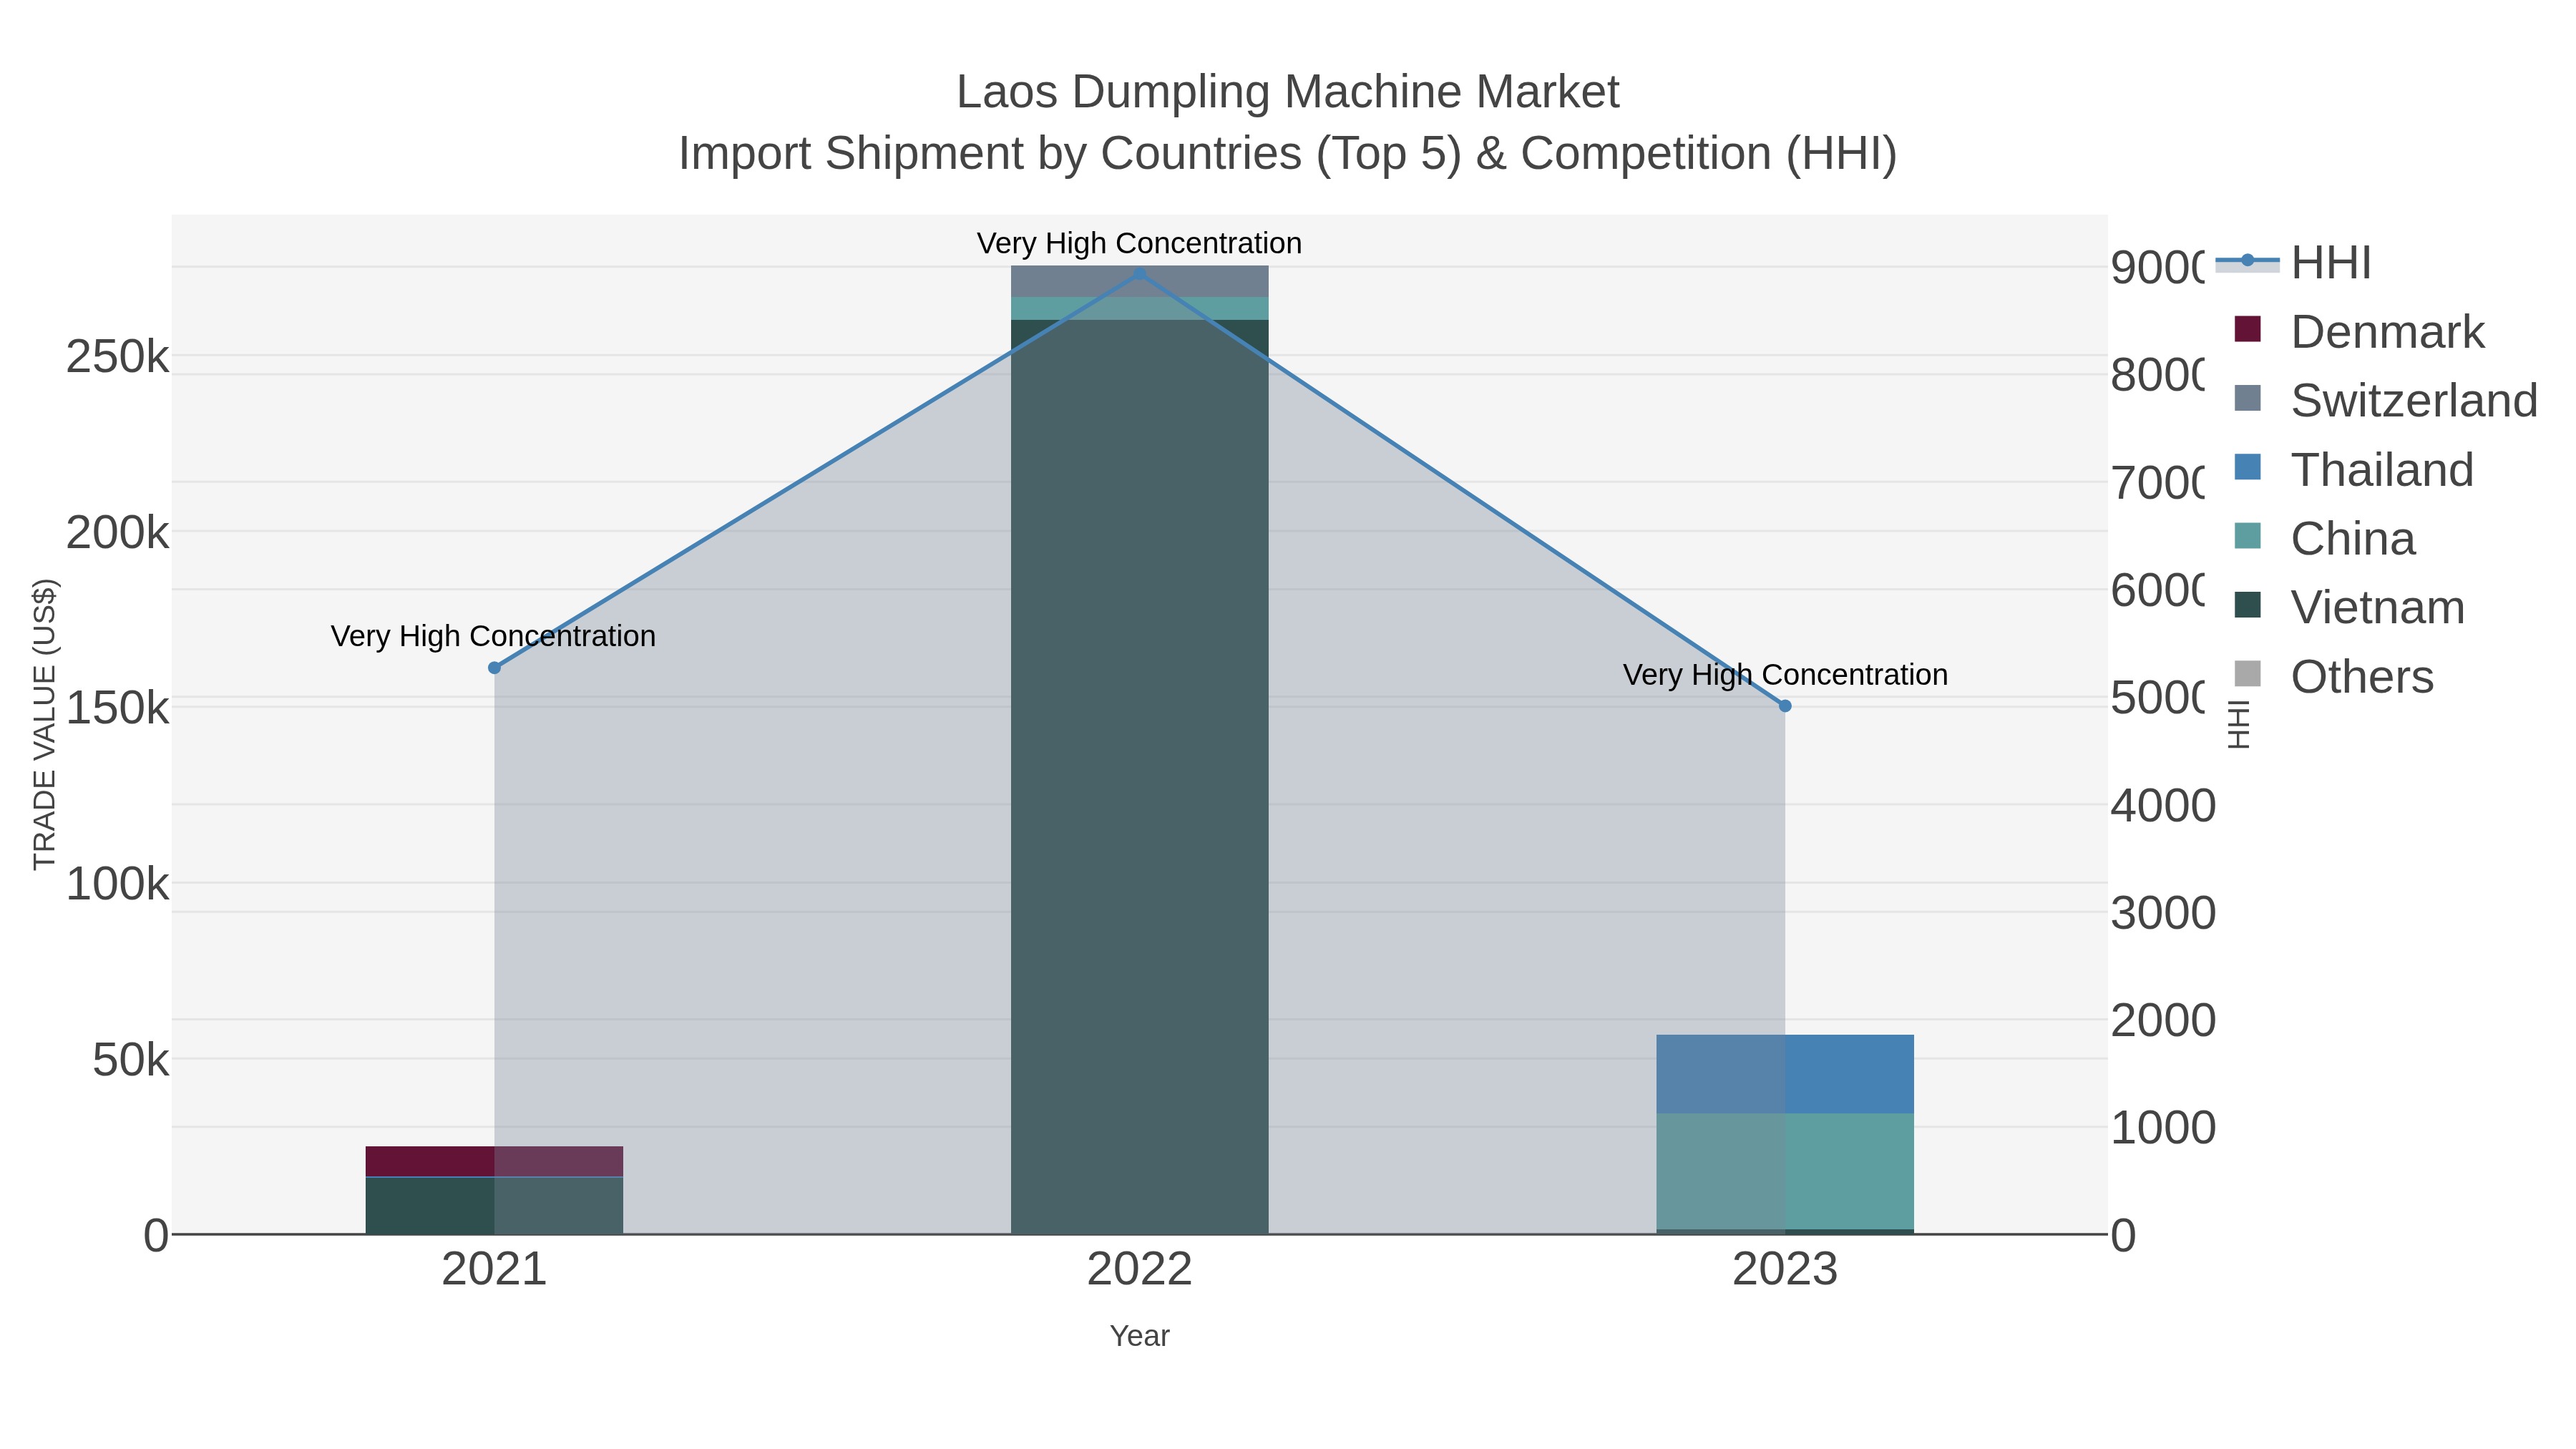2576x1449 pixels.
Task: Click the HHI line marker icon in legend
Action: pyautogui.click(x=2247, y=262)
